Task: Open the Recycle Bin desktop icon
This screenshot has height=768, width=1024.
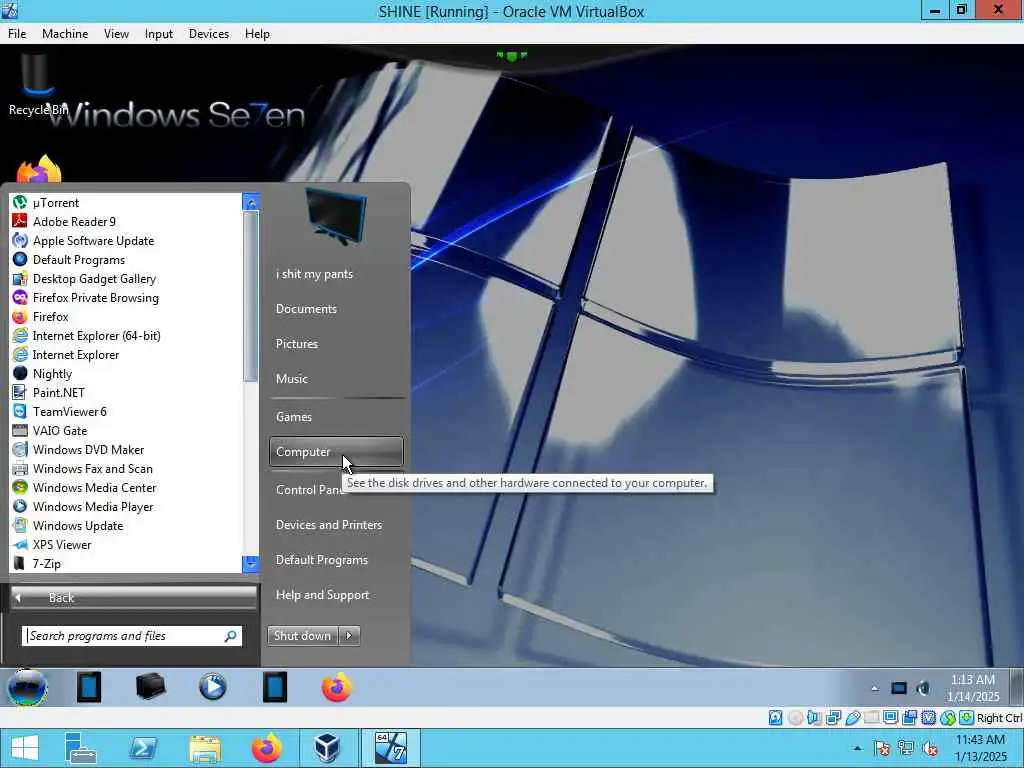Action: (x=37, y=85)
